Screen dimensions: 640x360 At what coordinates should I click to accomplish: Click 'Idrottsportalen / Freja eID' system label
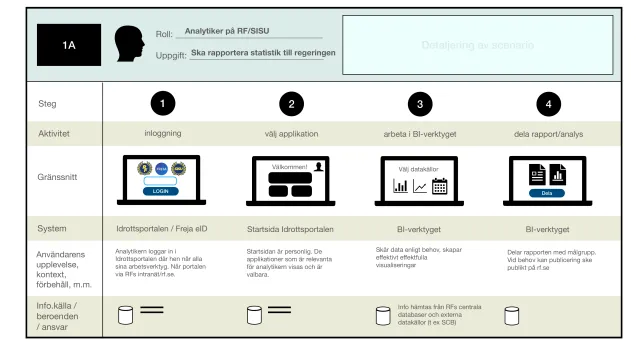pyautogui.click(x=162, y=229)
